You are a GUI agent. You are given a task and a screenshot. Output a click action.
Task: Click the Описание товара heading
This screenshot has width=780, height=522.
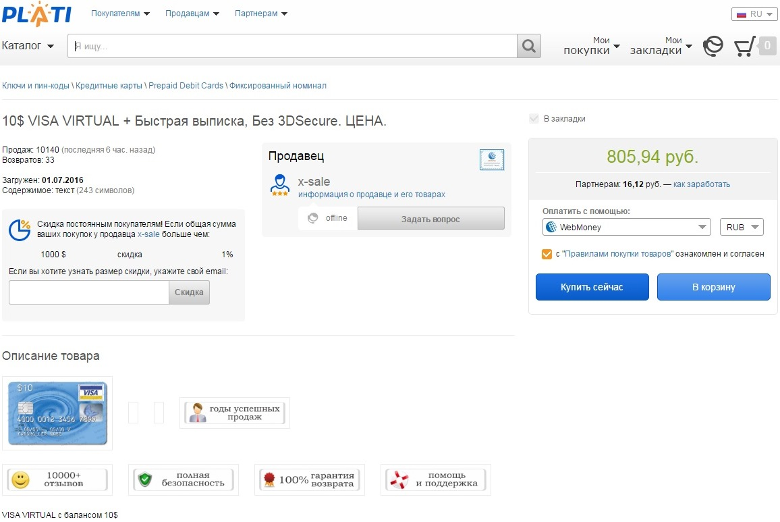pyautogui.click(x=51, y=356)
